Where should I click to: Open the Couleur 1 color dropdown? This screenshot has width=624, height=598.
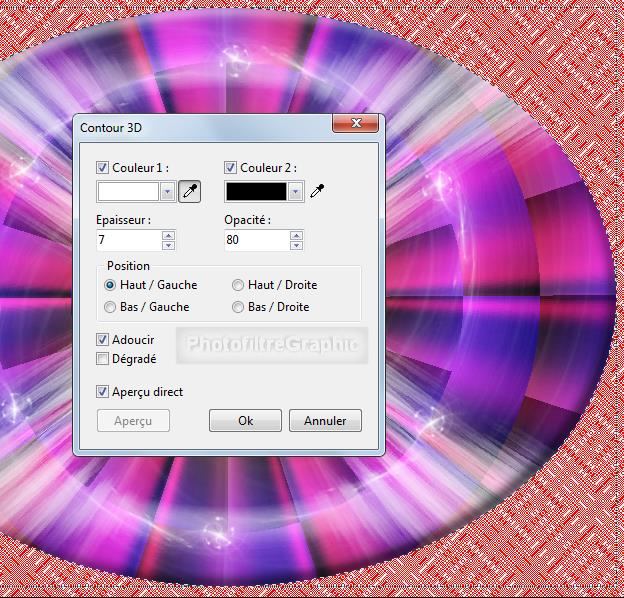click(x=167, y=191)
